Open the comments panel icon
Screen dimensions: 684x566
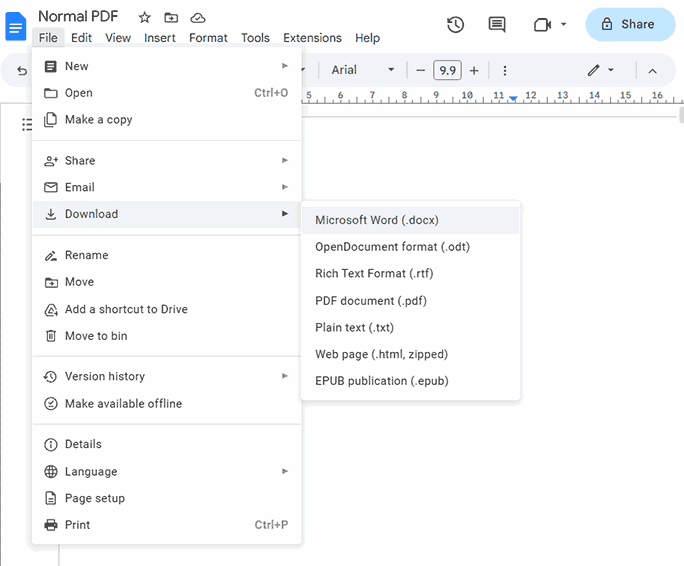pyautogui.click(x=497, y=24)
